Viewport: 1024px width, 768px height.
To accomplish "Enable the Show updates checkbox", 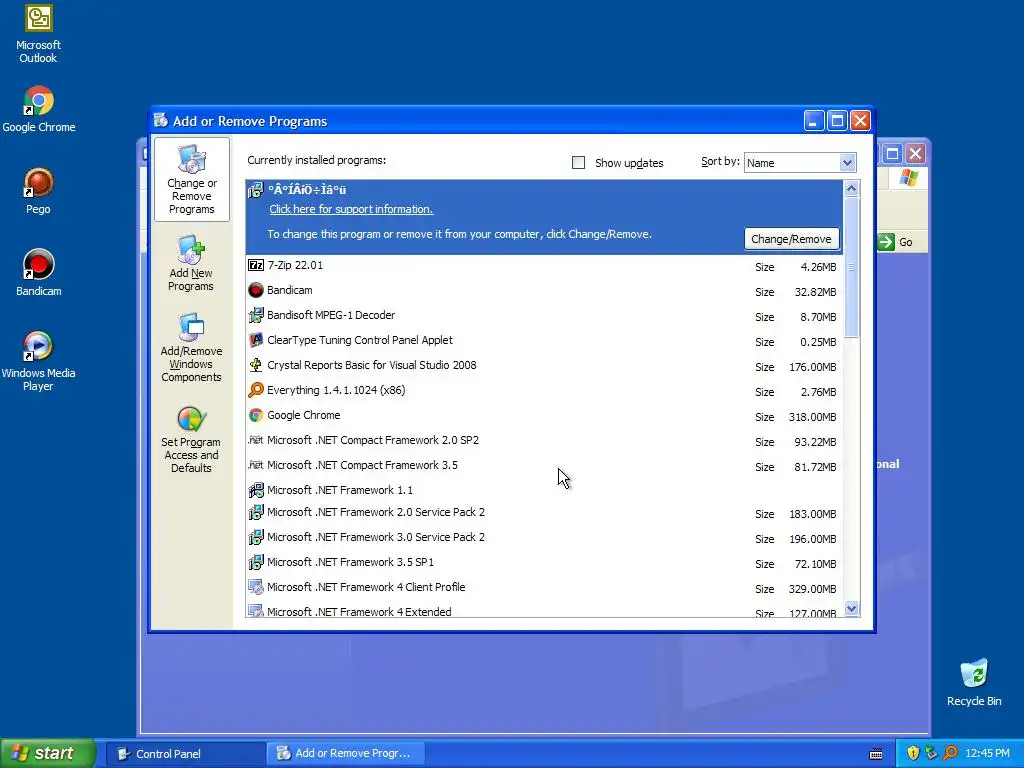I will pyautogui.click(x=579, y=163).
